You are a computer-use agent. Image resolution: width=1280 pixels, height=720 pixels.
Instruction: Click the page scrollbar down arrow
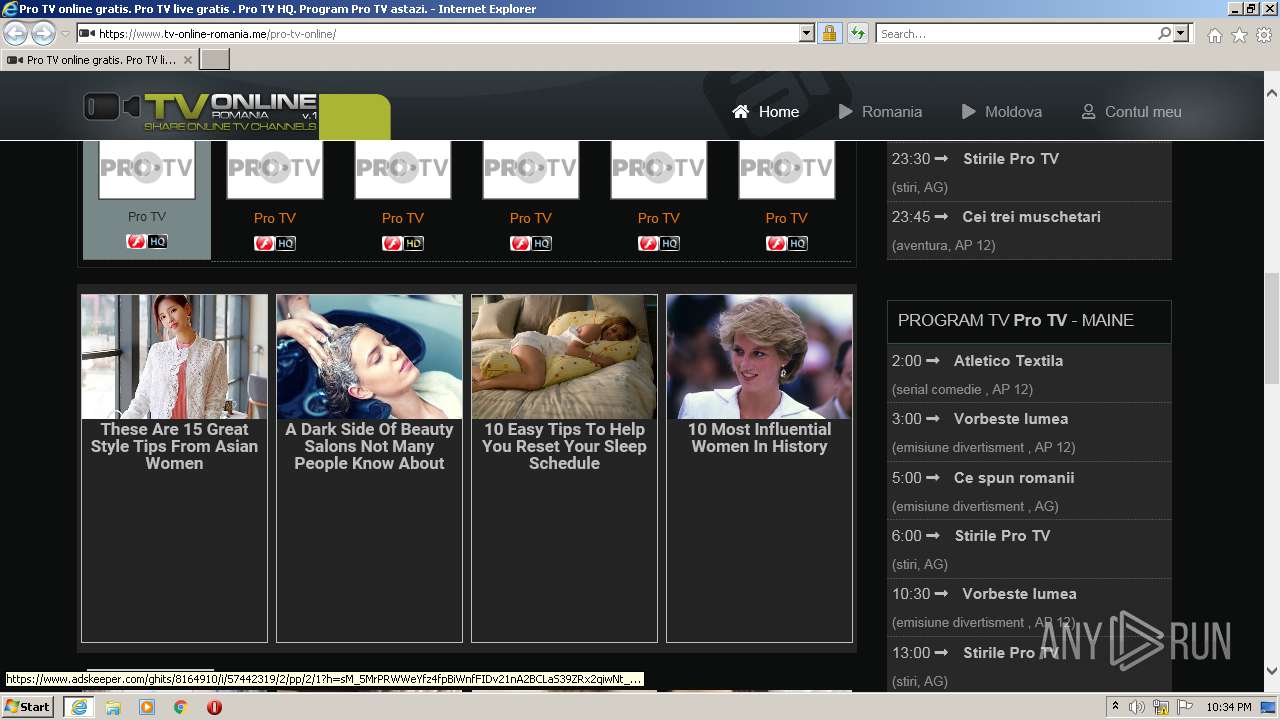click(x=1272, y=671)
